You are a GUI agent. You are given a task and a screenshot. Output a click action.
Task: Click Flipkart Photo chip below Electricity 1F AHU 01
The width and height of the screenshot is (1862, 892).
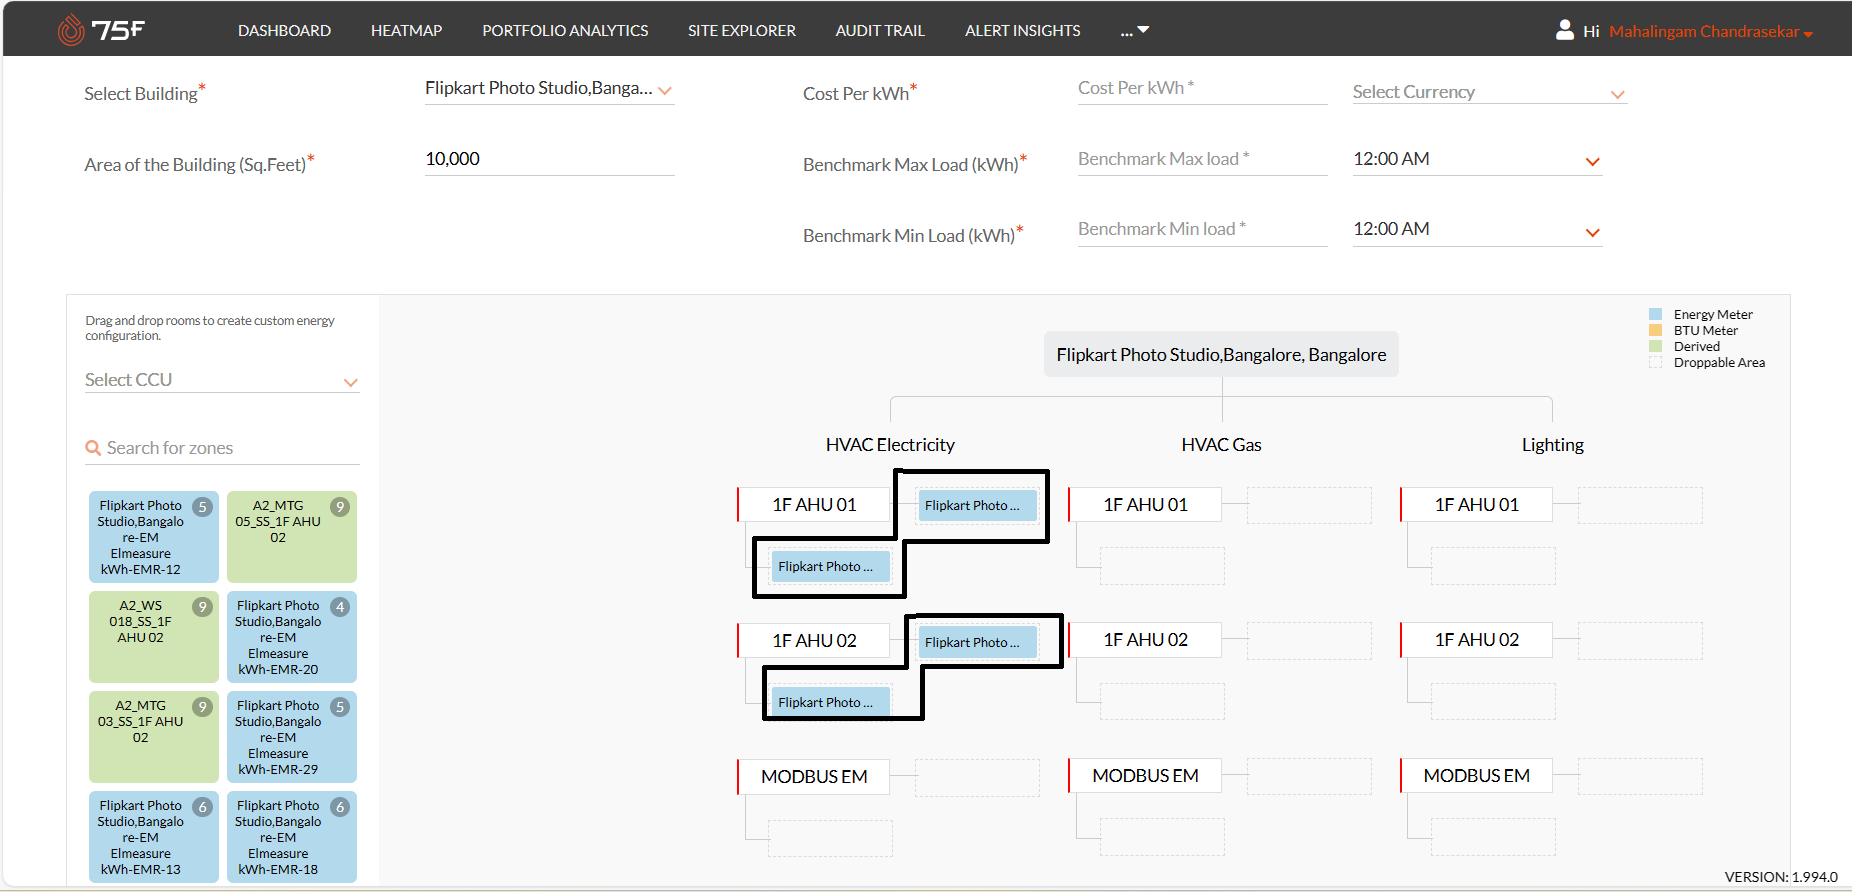(x=830, y=567)
